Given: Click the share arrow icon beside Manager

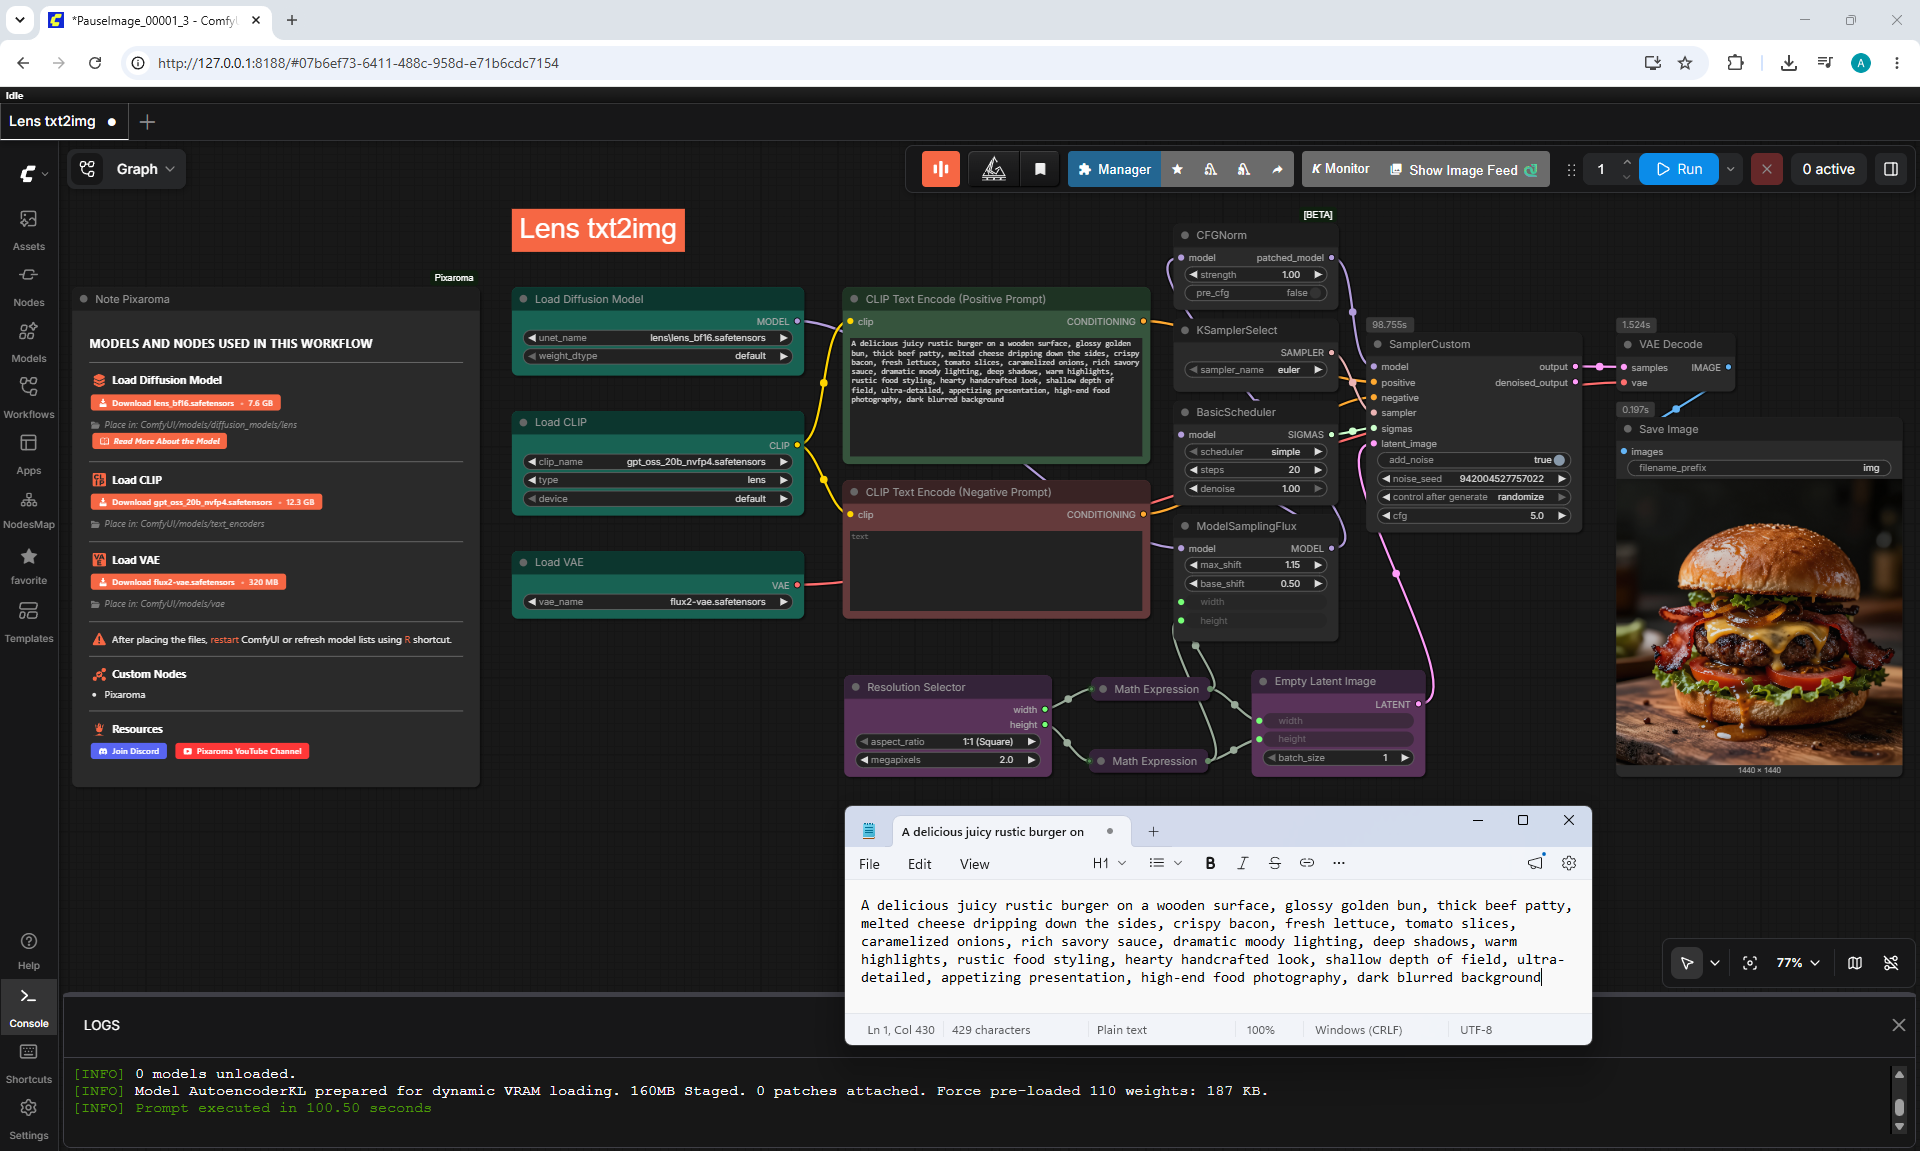Looking at the screenshot, I should coord(1277,169).
